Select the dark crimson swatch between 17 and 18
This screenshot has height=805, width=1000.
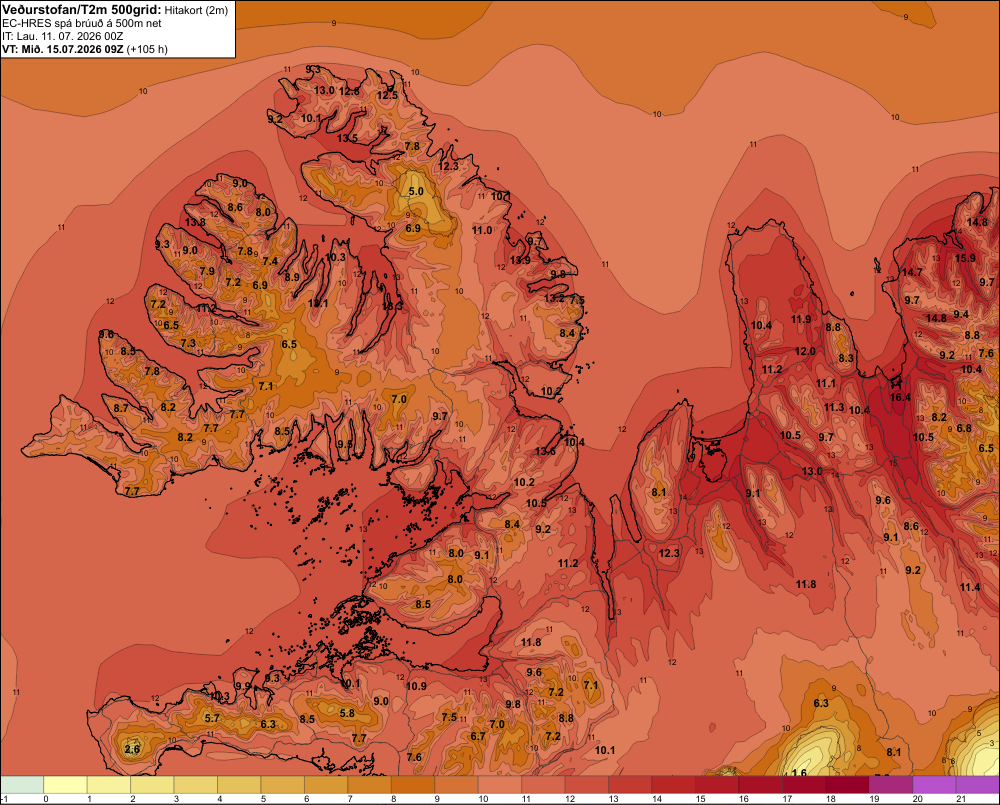pos(804,785)
